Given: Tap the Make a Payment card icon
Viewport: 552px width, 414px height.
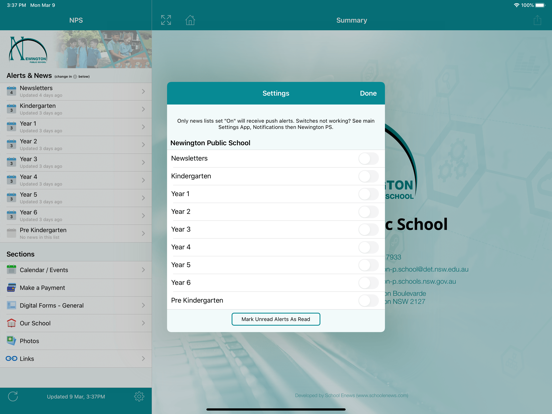Looking at the screenshot, I should (x=11, y=287).
